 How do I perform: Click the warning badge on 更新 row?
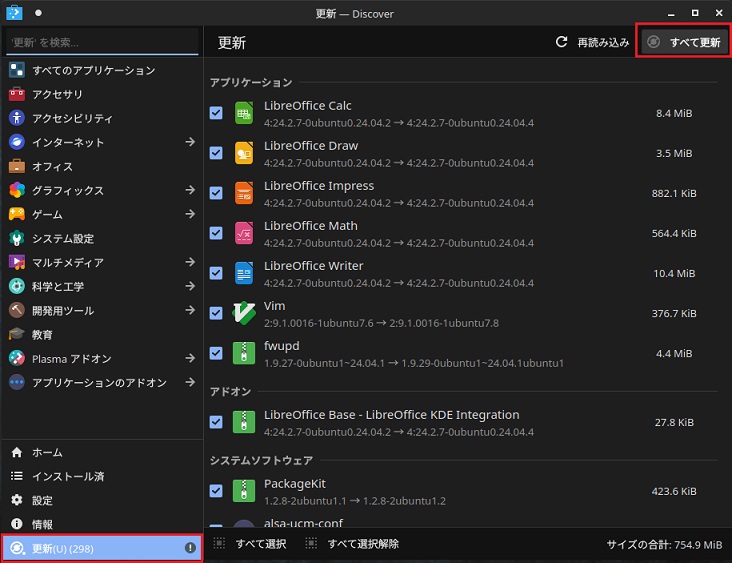[190, 548]
